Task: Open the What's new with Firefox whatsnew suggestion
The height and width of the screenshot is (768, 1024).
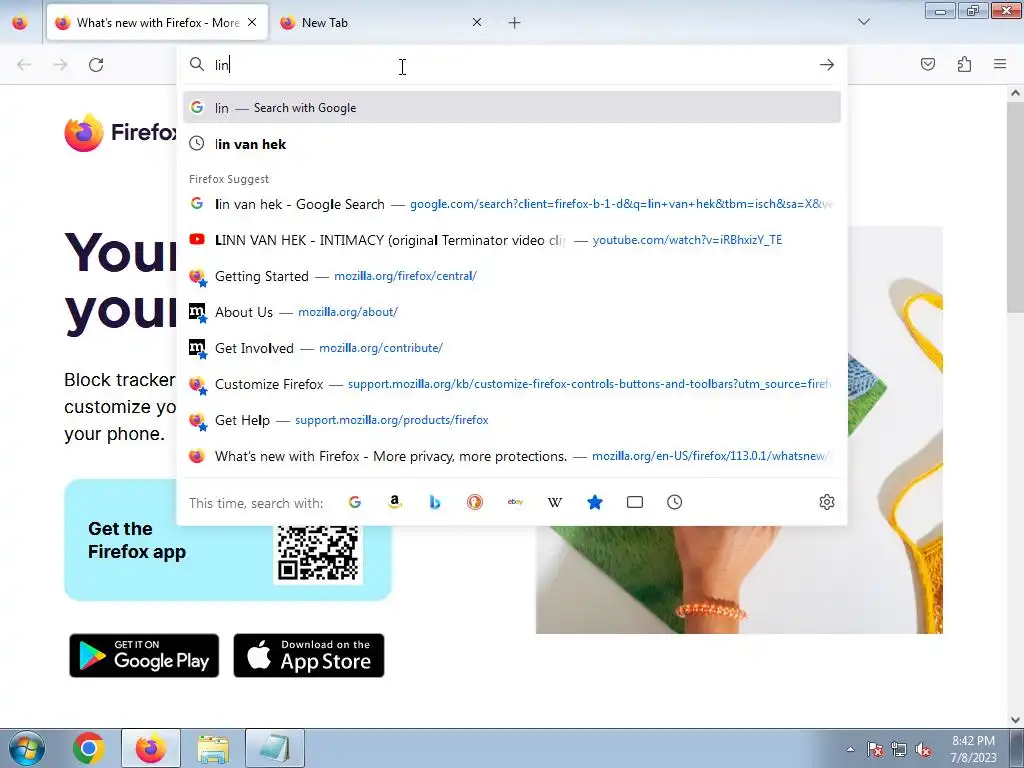Action: (512, 456)
